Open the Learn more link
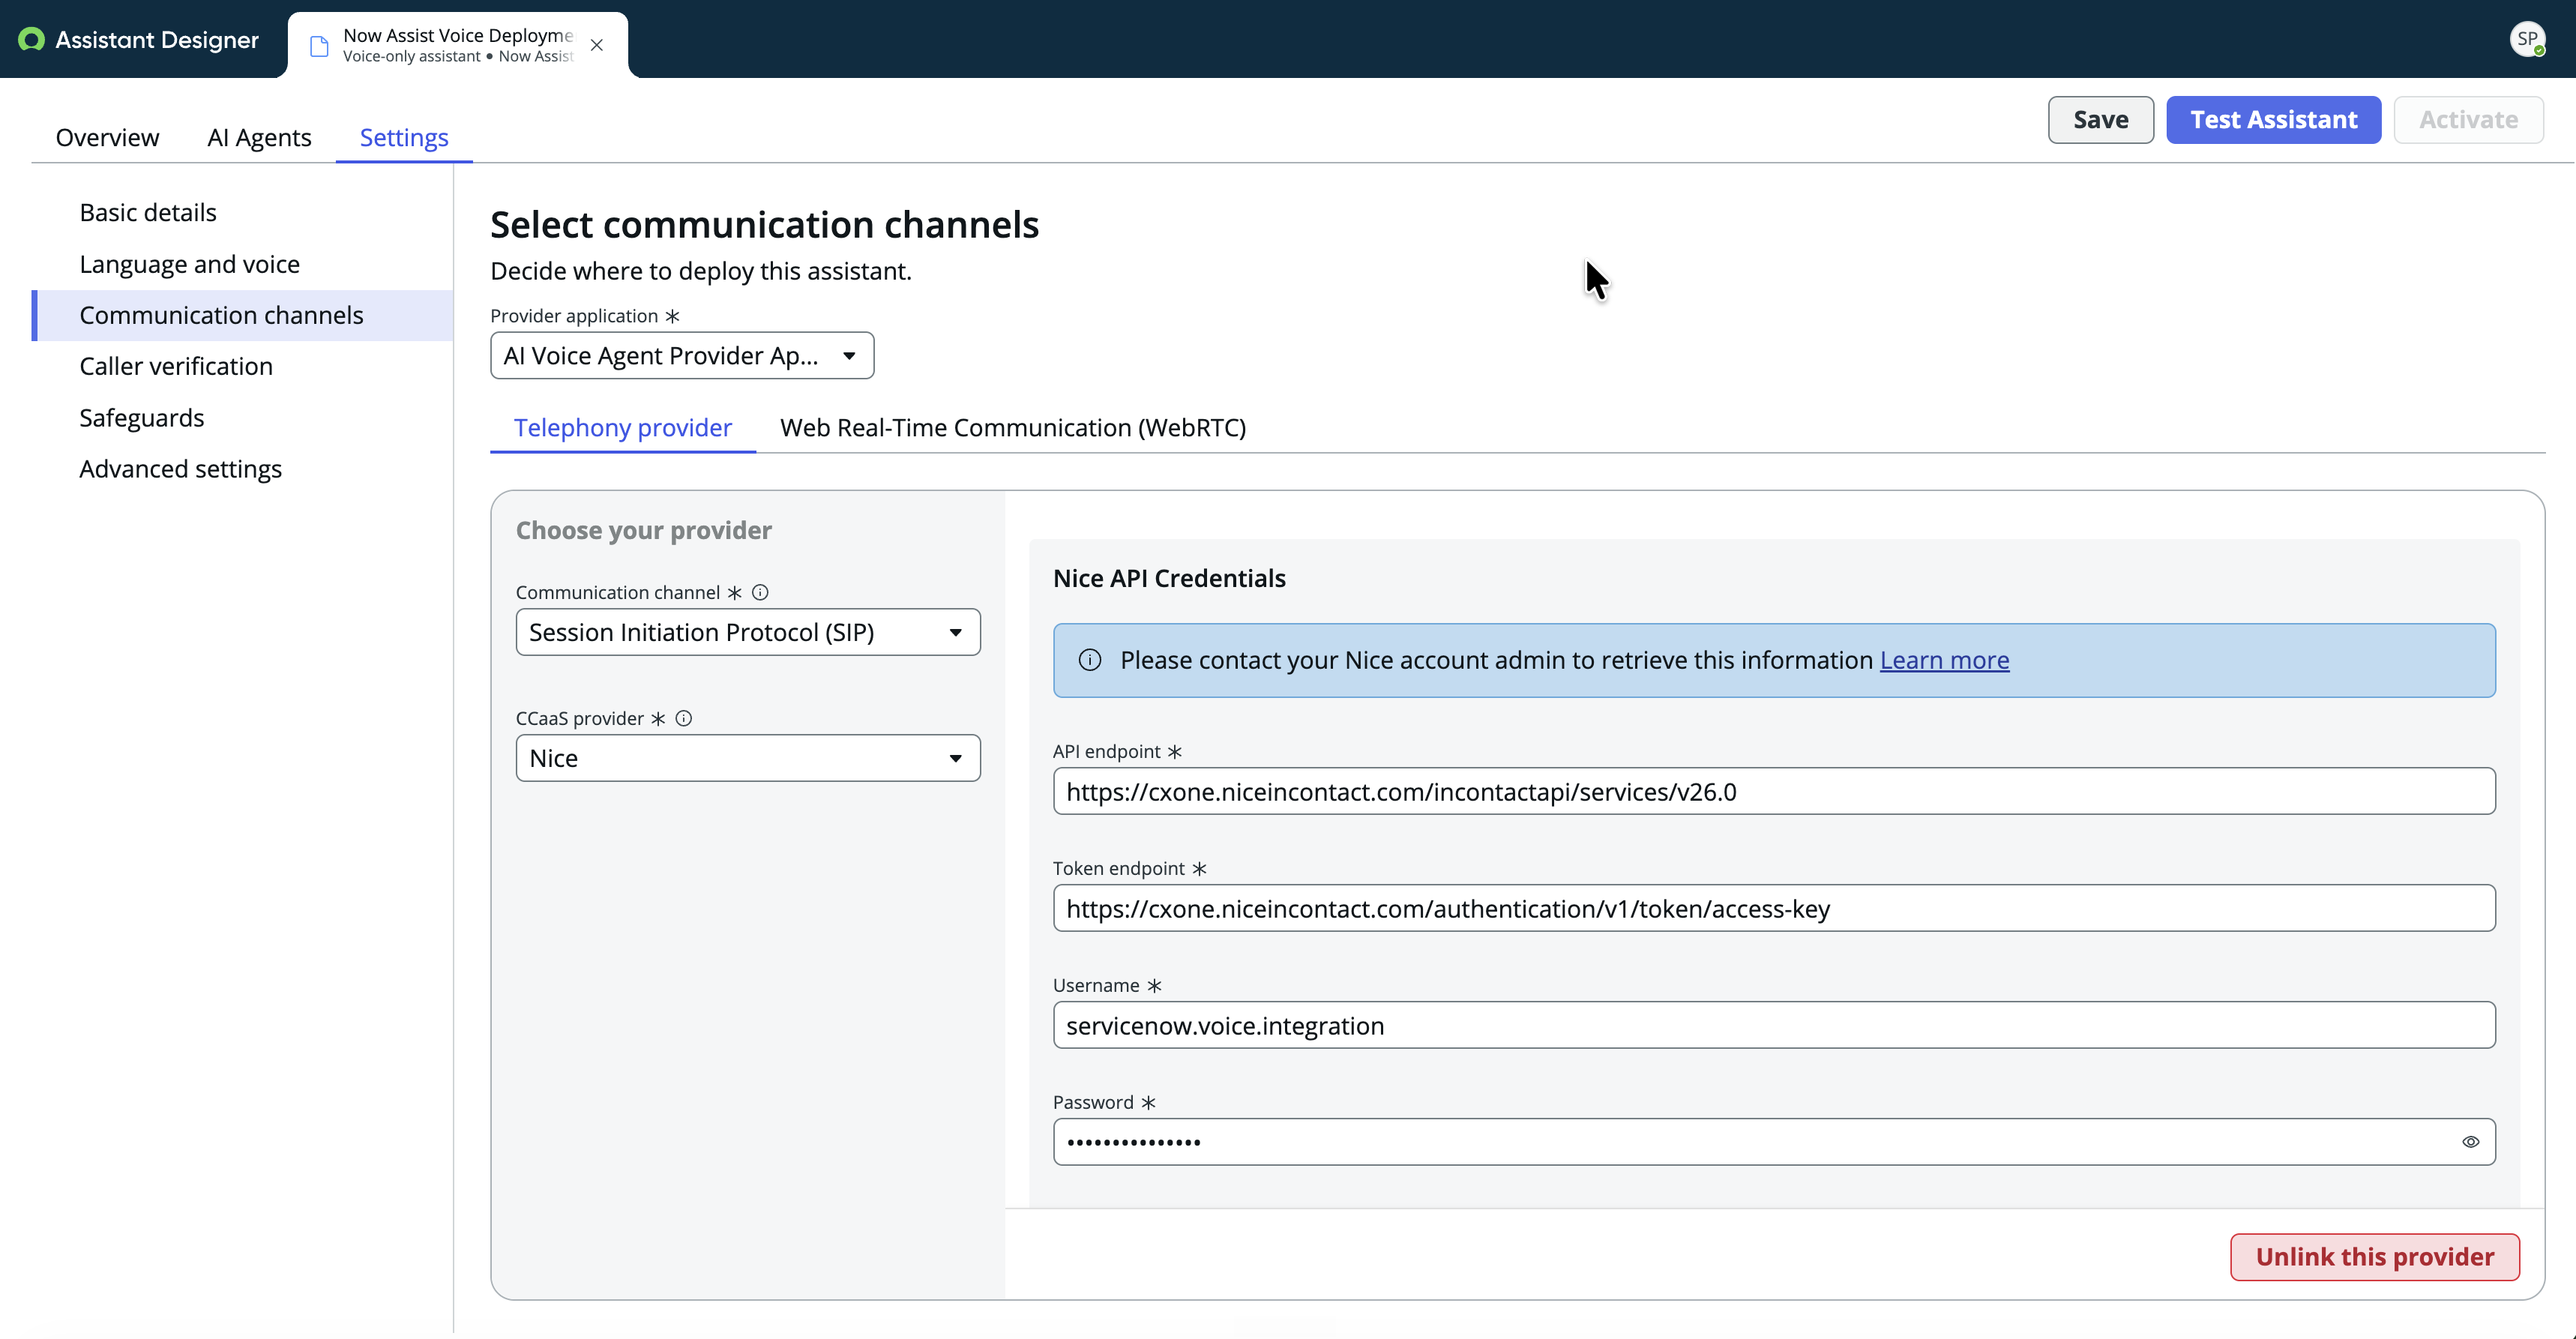2576x1339 pixels. tap(1945, 660)
